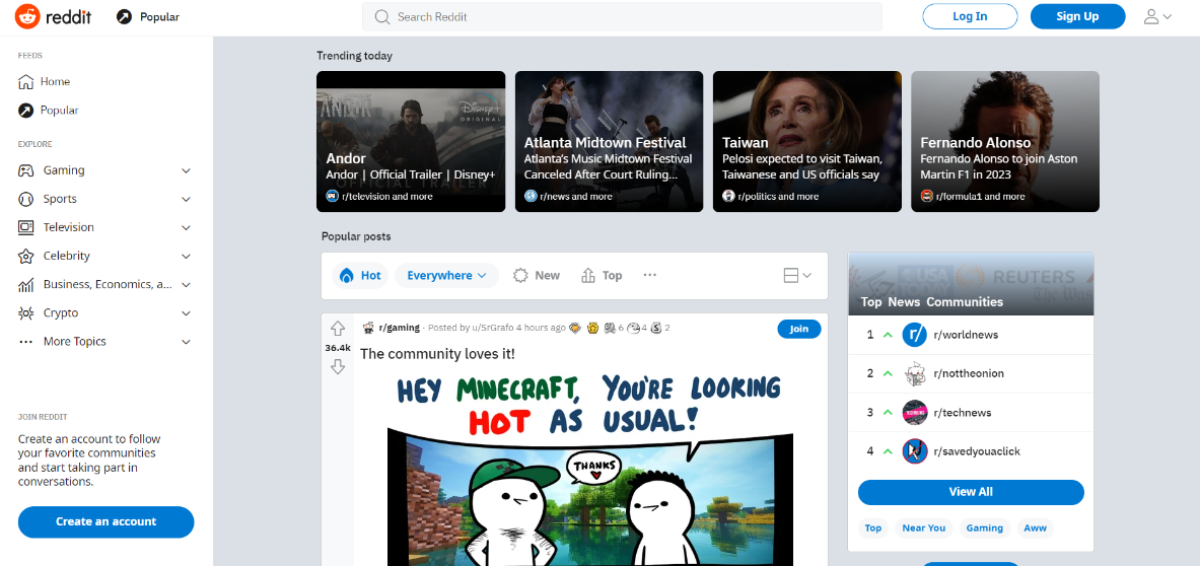
Task: Click the Near You filter chip
Action: (923, 528)
